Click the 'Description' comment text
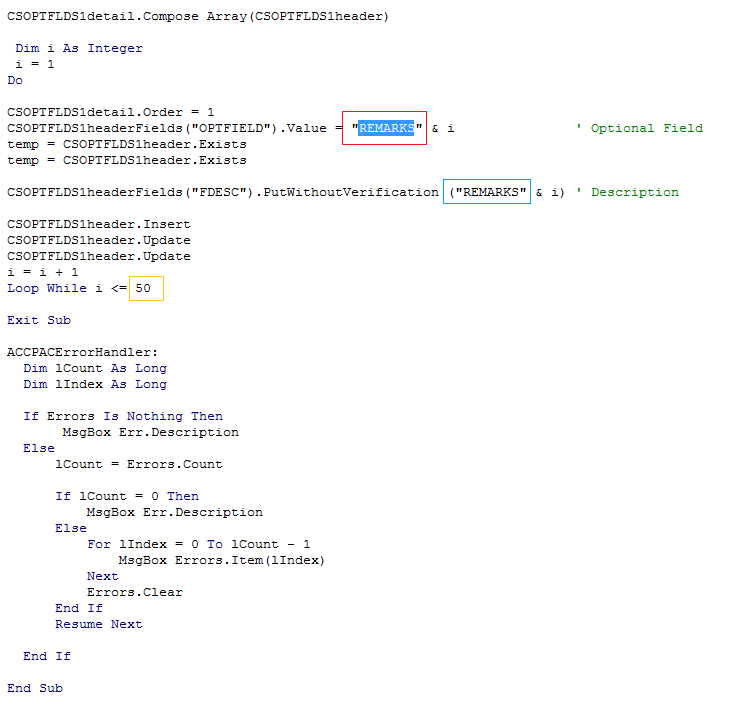755x705 pixels. point(634,192)
